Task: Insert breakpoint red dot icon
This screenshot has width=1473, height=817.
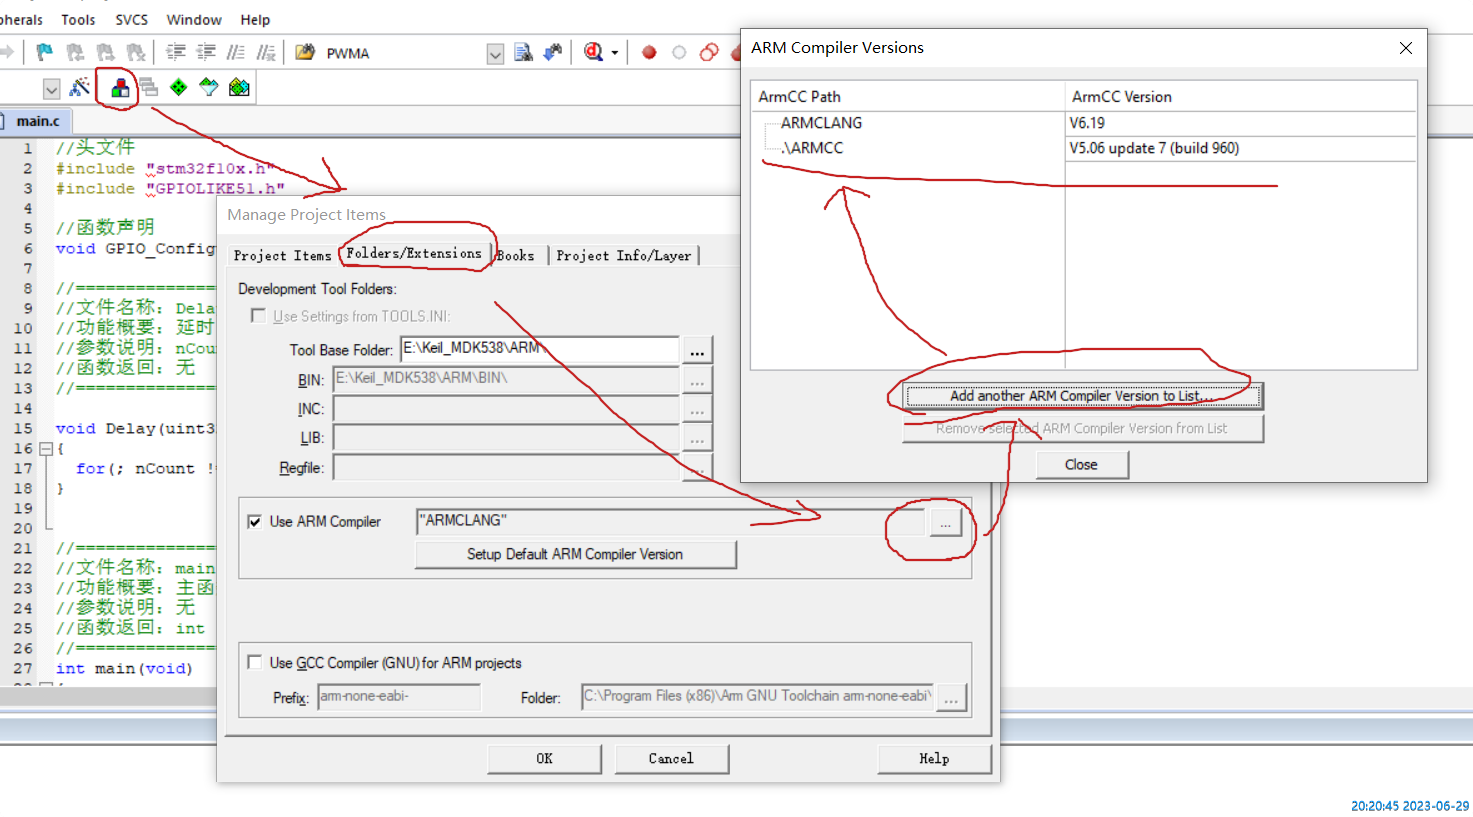Action: tap(649, 52)
